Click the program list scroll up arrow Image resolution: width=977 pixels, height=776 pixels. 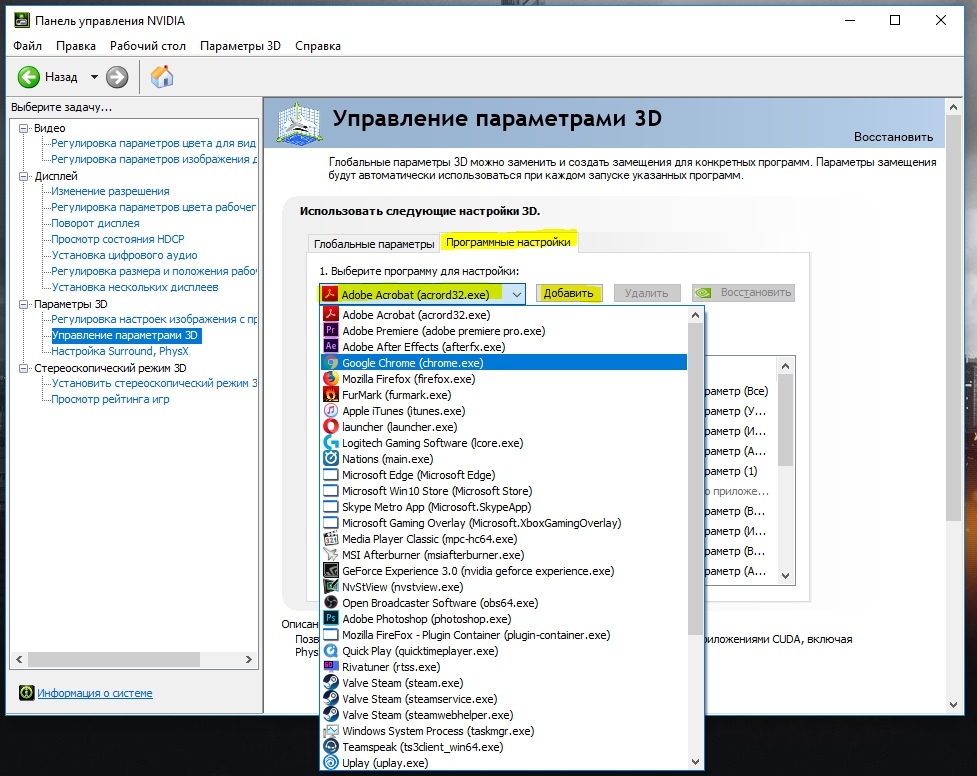point(695,315)
